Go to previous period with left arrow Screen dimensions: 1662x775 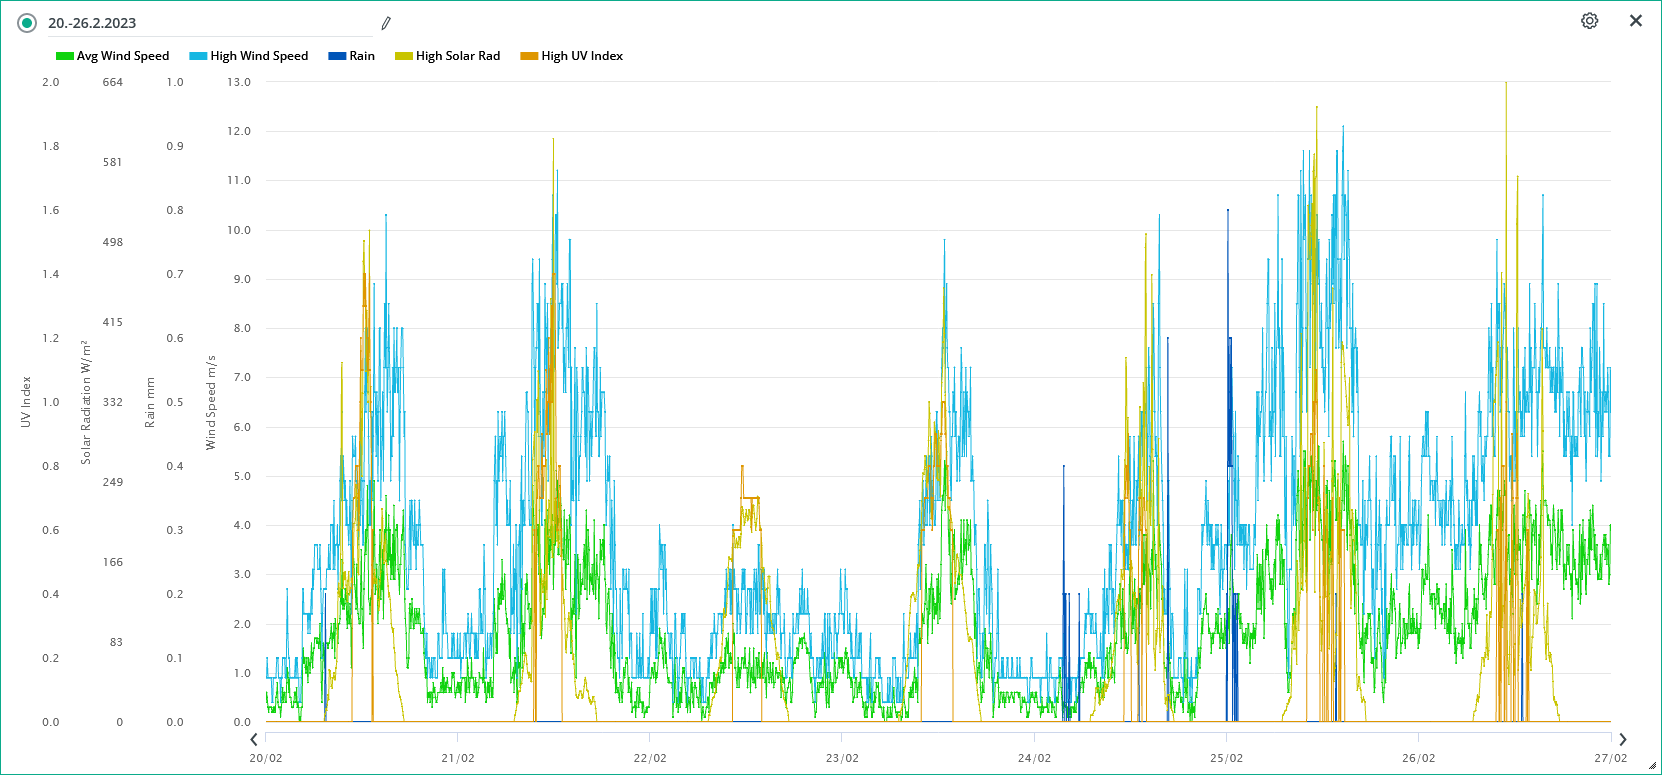coord(254,739)
